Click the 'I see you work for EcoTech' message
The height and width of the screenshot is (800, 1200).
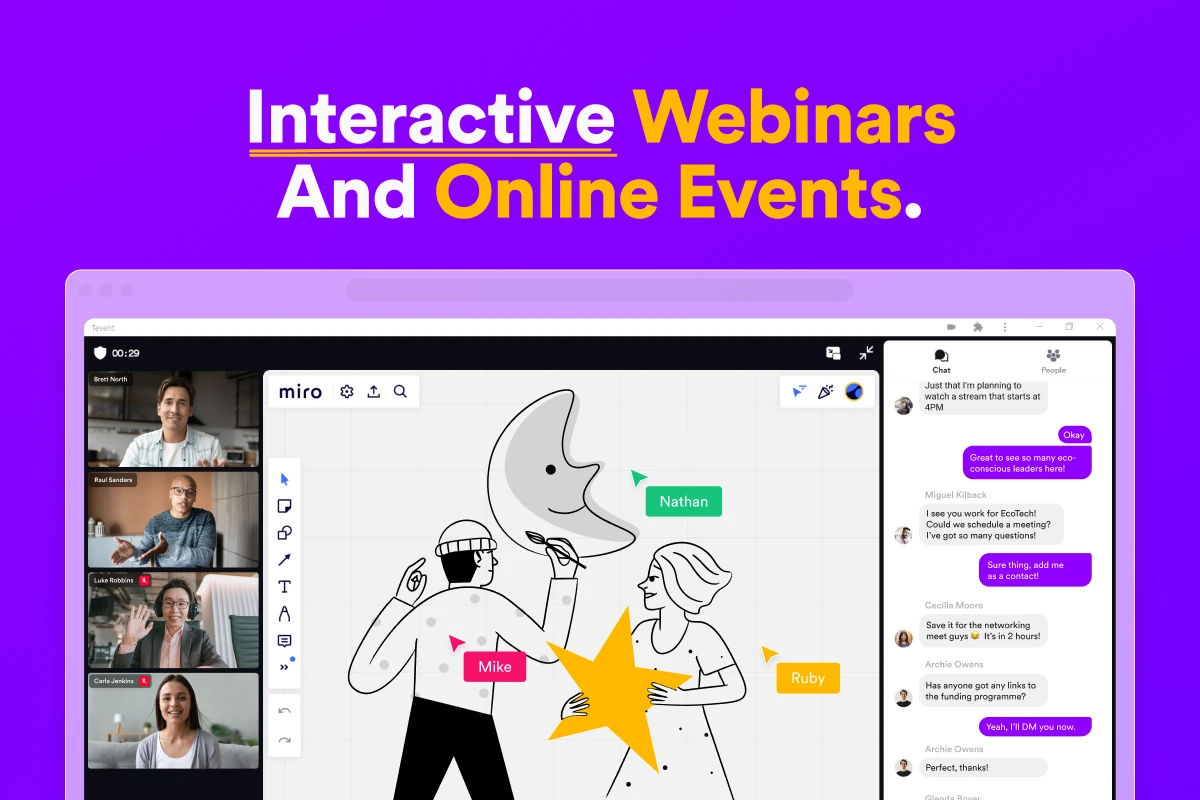(991, 524)
